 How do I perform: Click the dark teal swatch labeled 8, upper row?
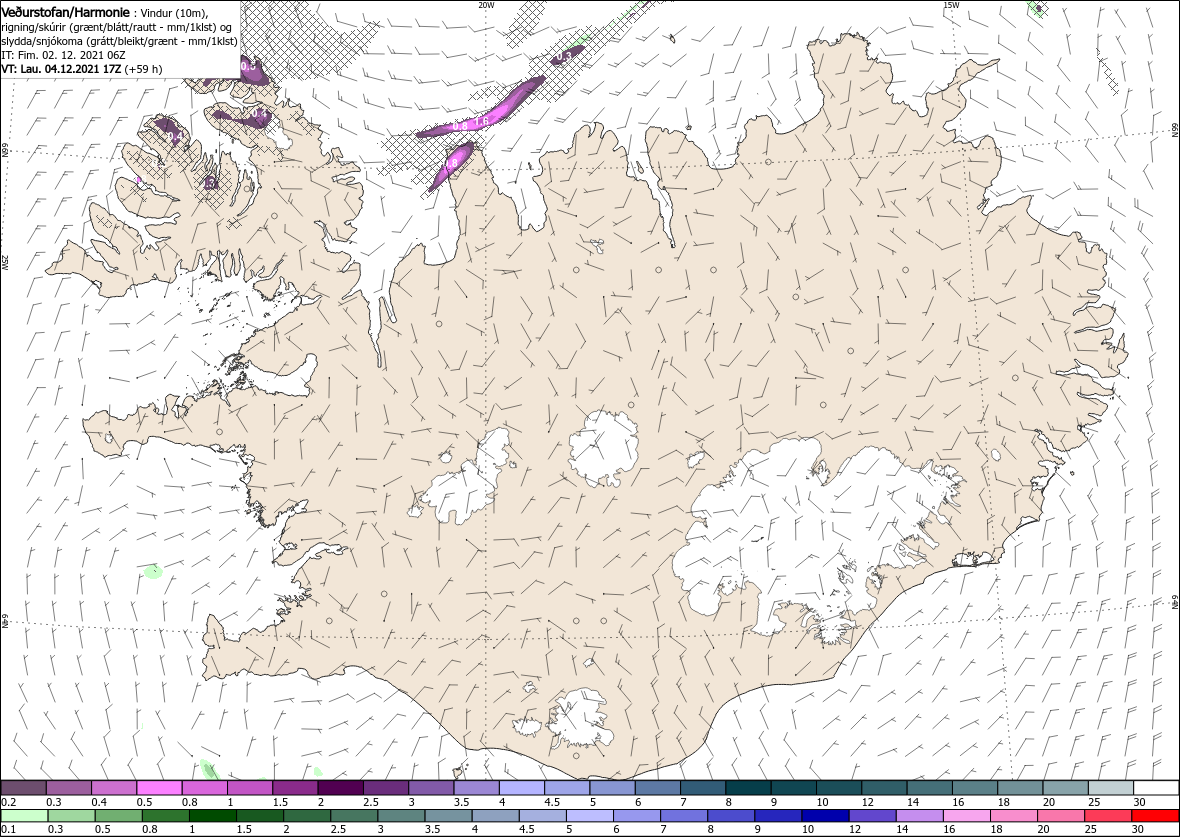click(x=749, y=788)
